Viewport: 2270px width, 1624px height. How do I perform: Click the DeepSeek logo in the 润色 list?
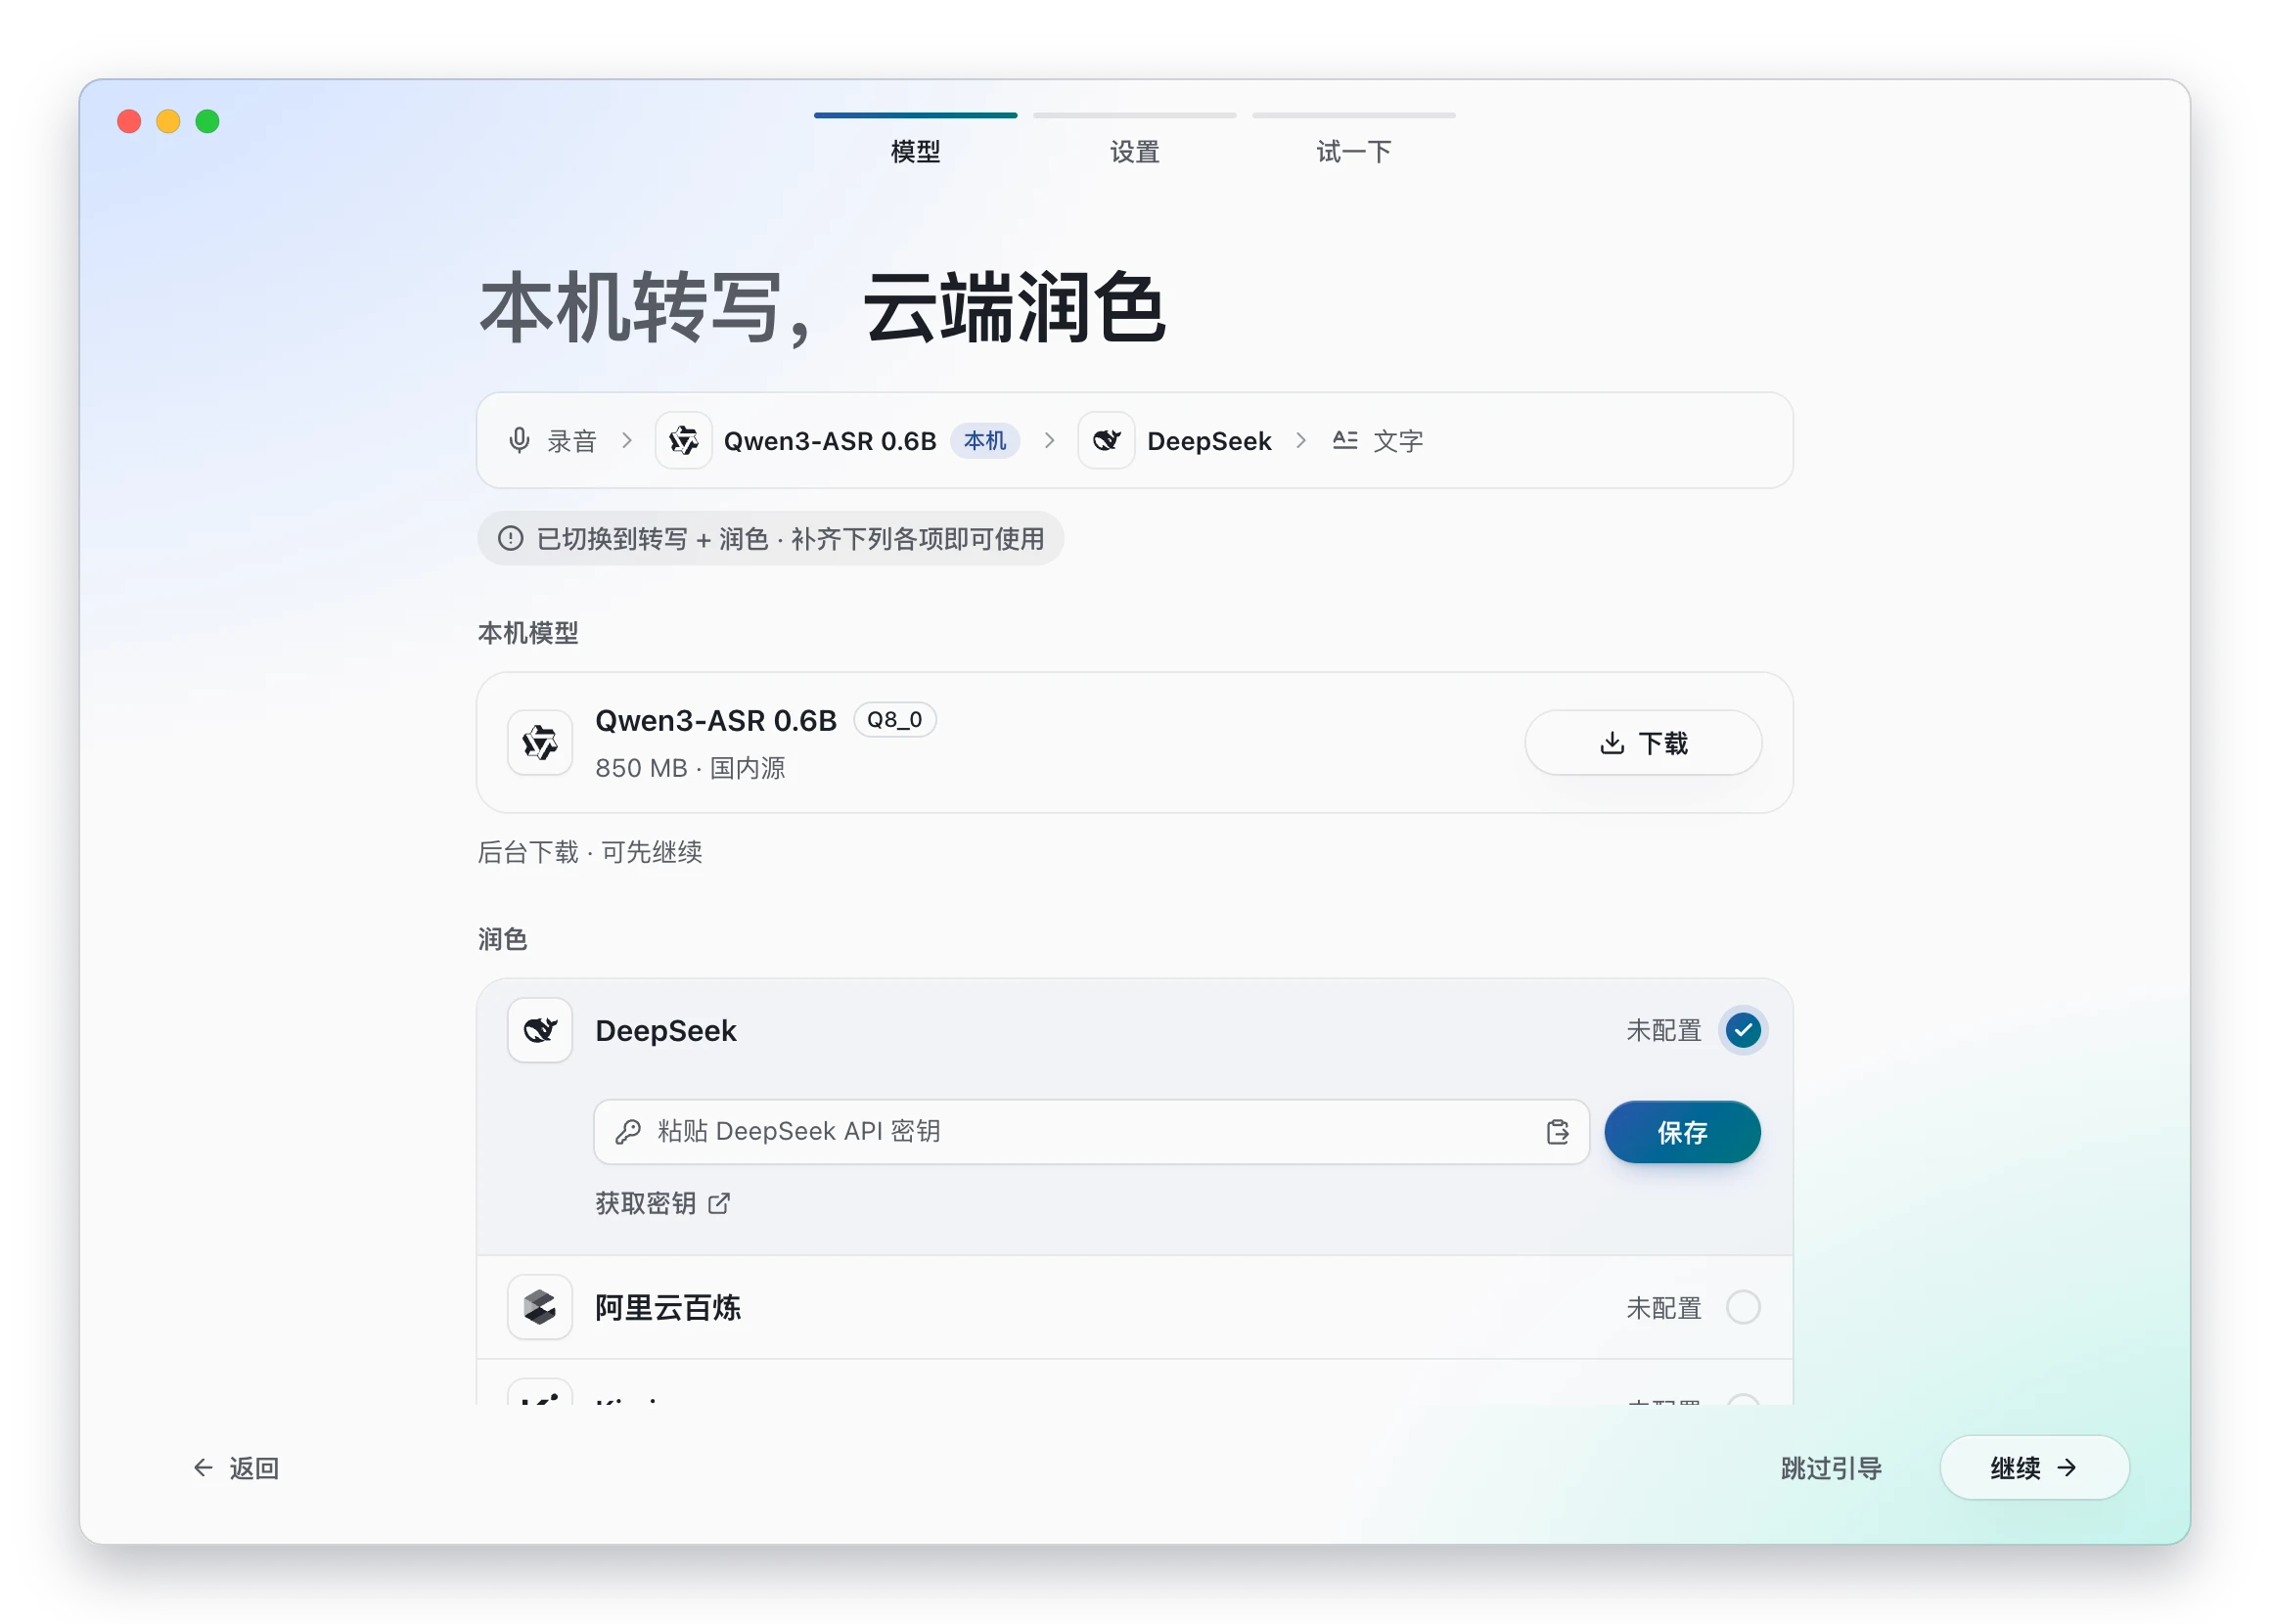pyautogui.click(x=540, y=1030)
